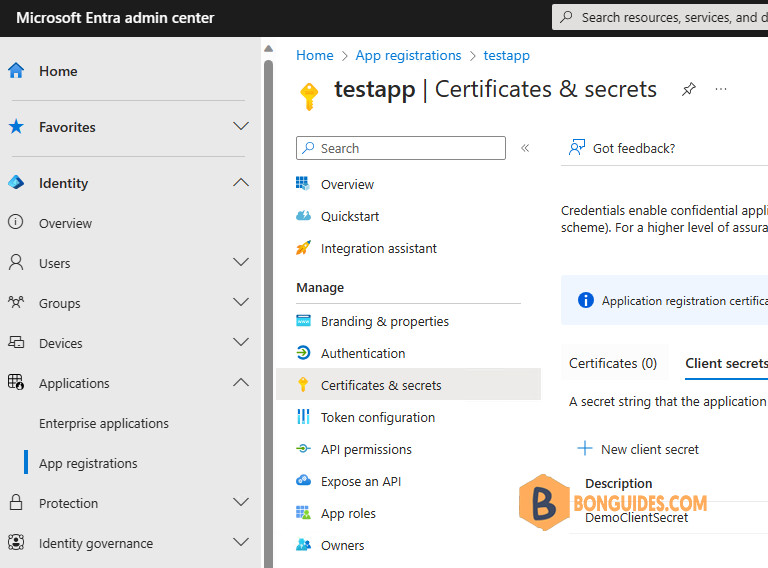The image size is (768, 568).
Task: Open Owners menu item text
Action: coord(342,545)
